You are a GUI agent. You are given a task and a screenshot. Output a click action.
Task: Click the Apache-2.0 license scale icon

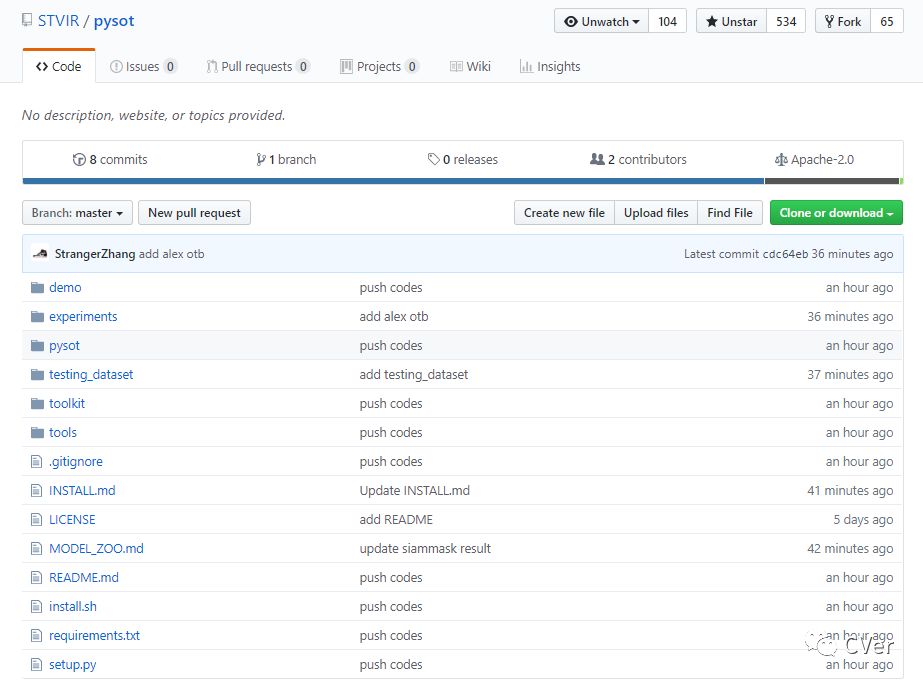point(781,160)
